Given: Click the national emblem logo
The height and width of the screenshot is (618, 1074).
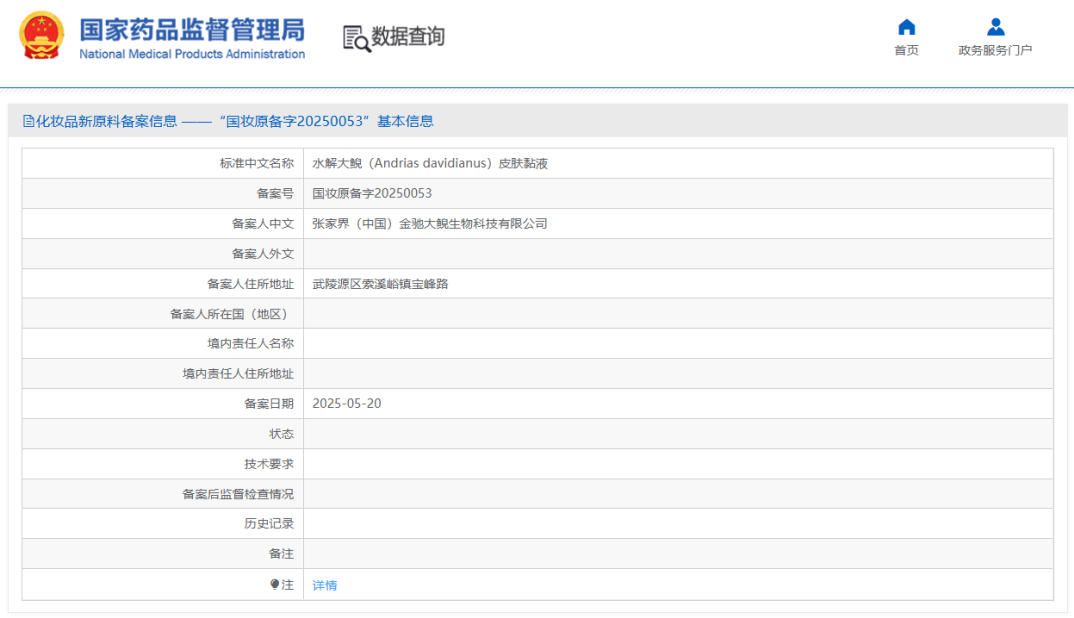Looking at the screenshot, I should 42,36.
